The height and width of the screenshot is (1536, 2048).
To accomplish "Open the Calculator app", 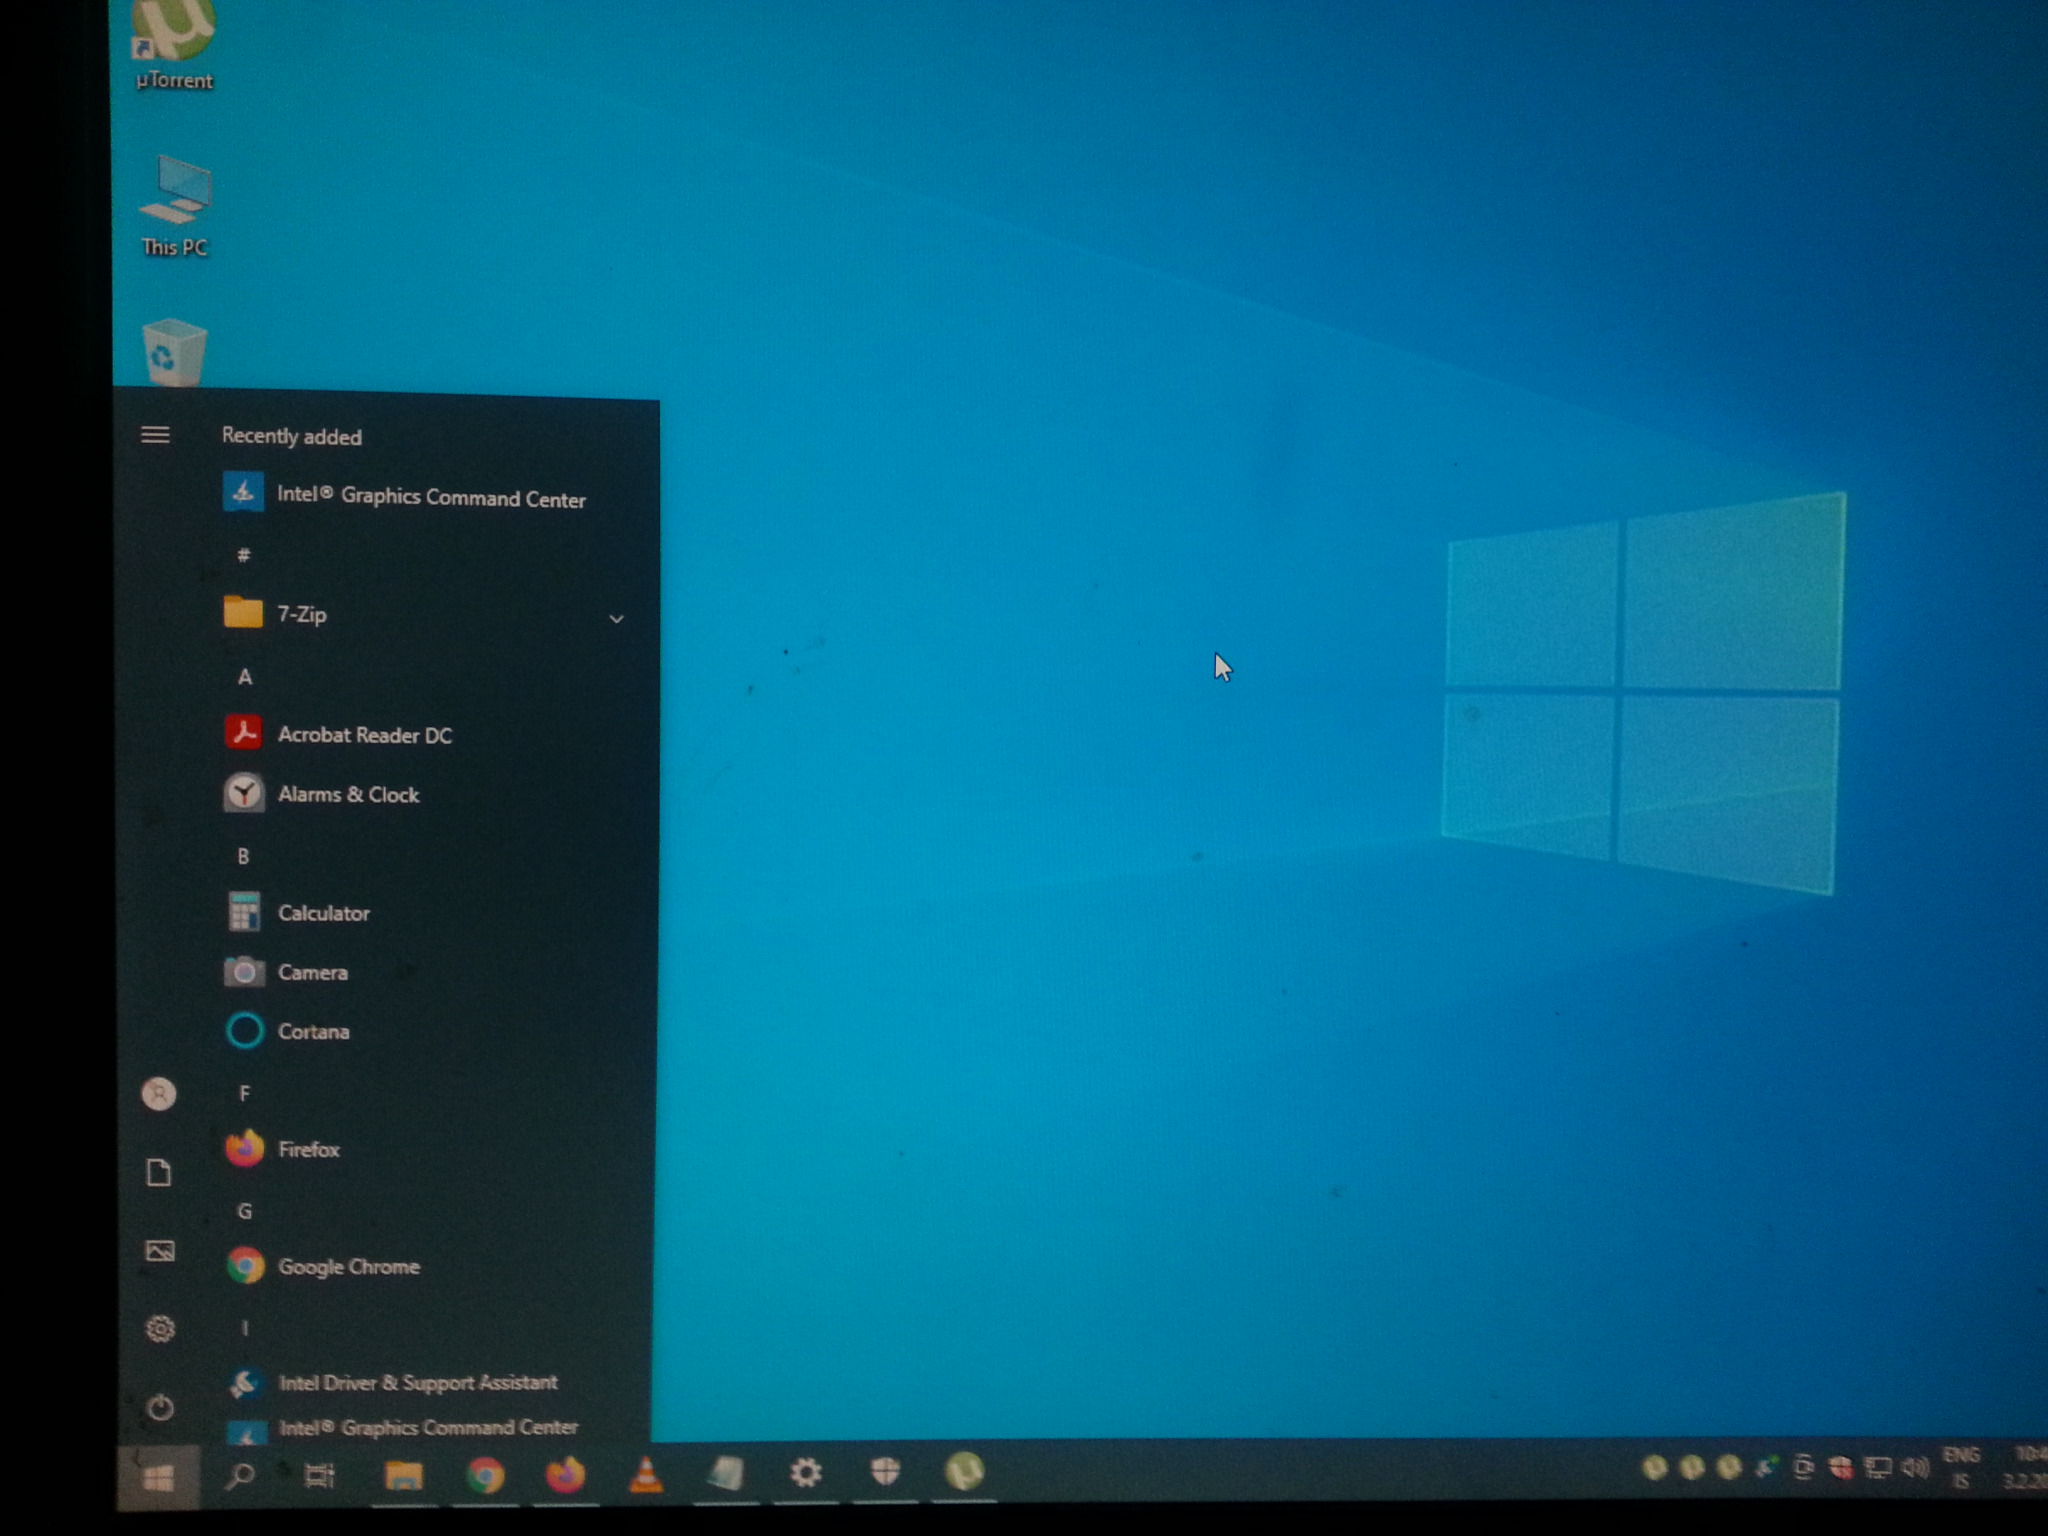I will coord(323,913).
